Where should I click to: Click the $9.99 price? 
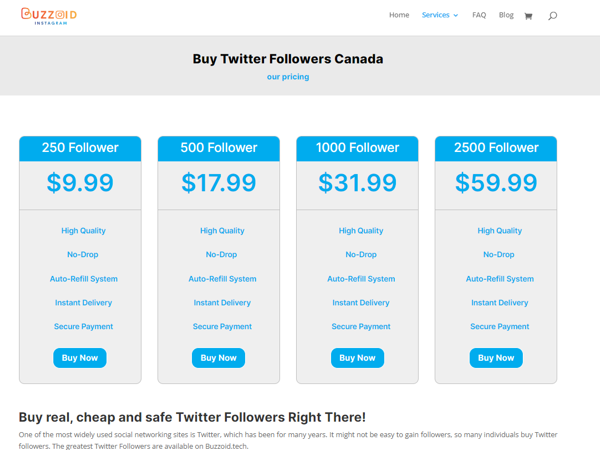click(80, 183)
